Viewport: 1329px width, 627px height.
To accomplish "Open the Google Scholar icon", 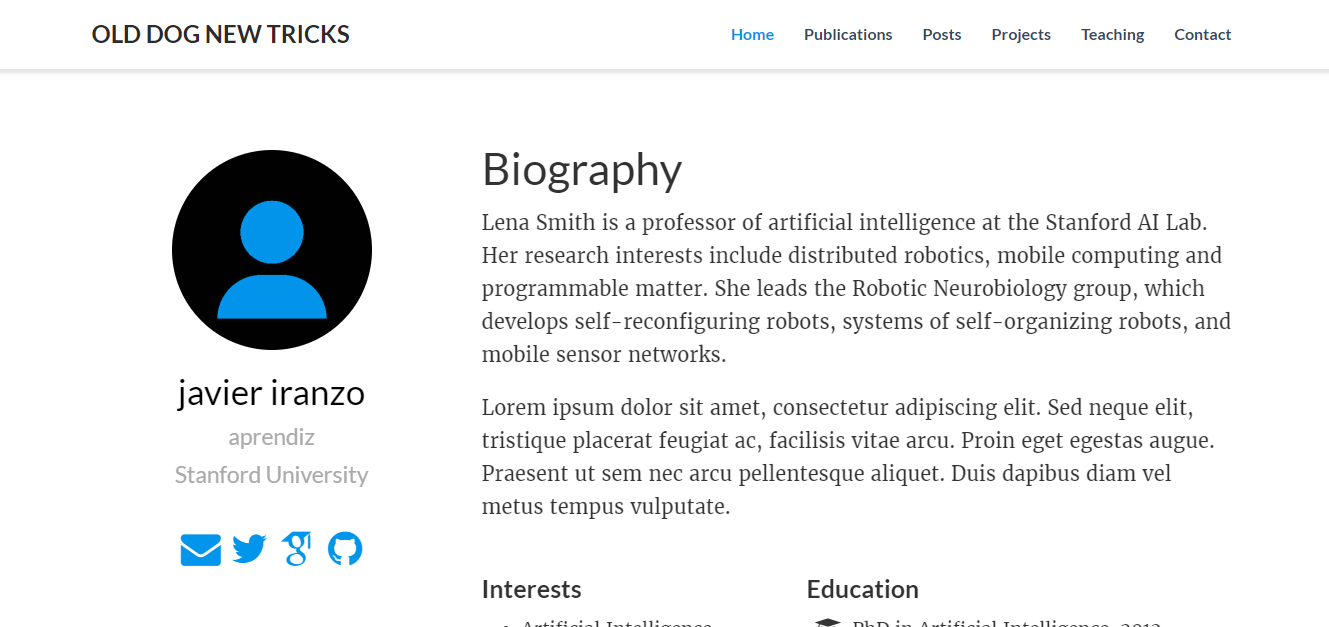I will click(x=296, y=549).
